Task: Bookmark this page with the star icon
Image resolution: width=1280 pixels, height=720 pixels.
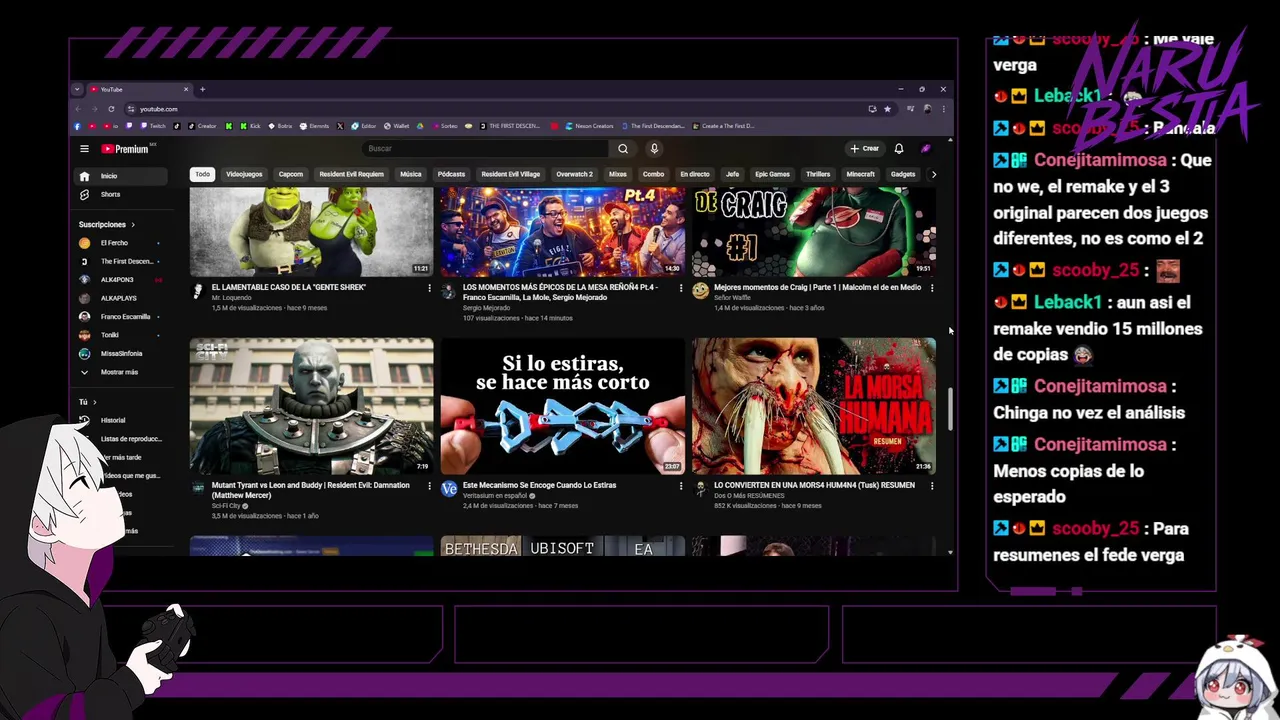Action: coord(887,109)
